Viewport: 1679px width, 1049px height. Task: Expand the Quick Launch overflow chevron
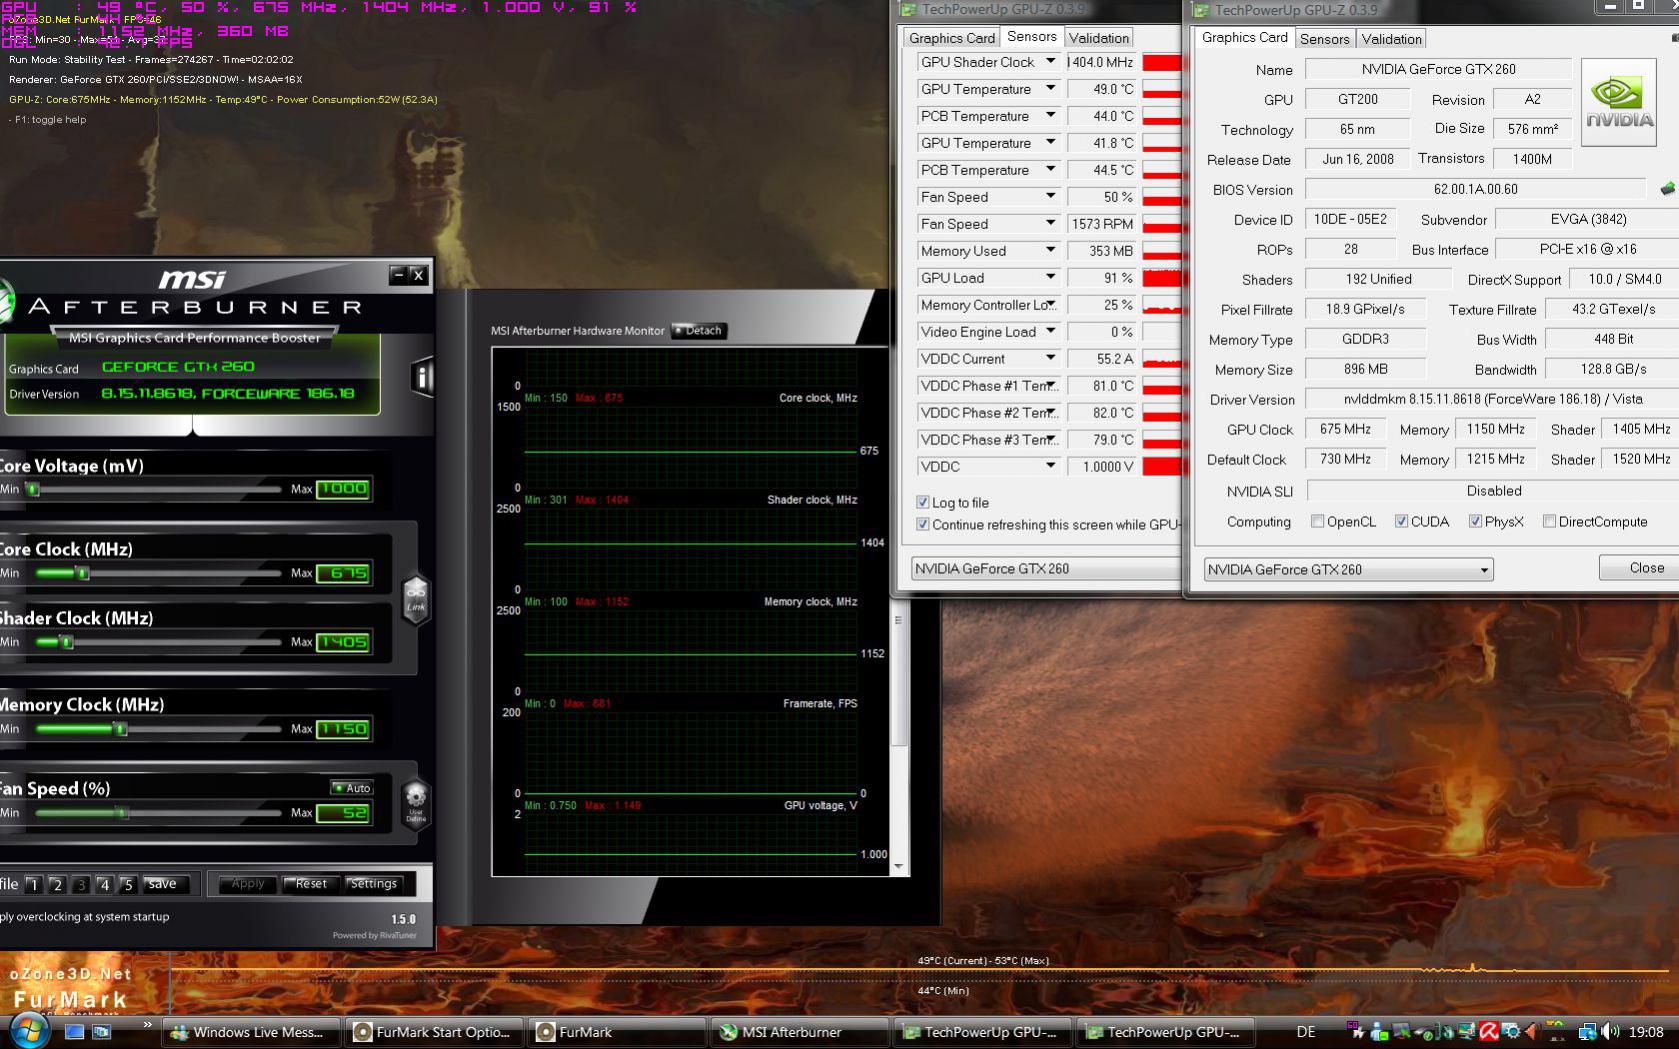point(147,1025)
